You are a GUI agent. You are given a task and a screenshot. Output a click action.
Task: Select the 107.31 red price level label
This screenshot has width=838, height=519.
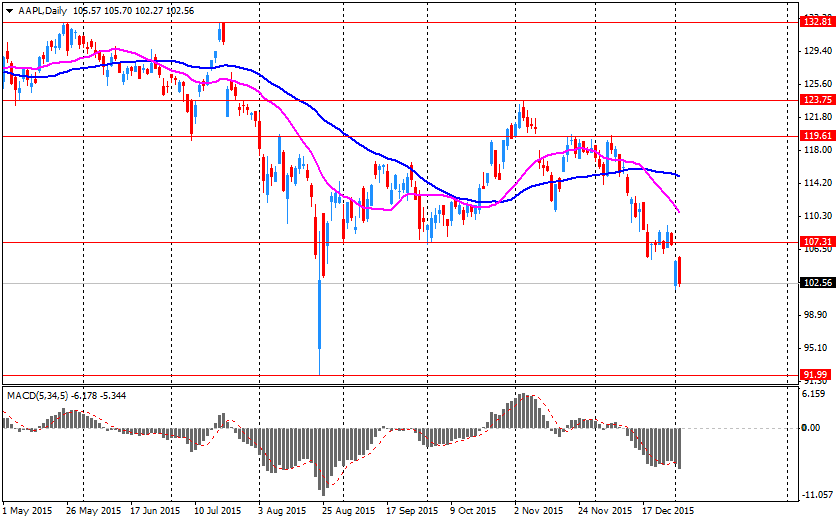[x=818, y=242]
